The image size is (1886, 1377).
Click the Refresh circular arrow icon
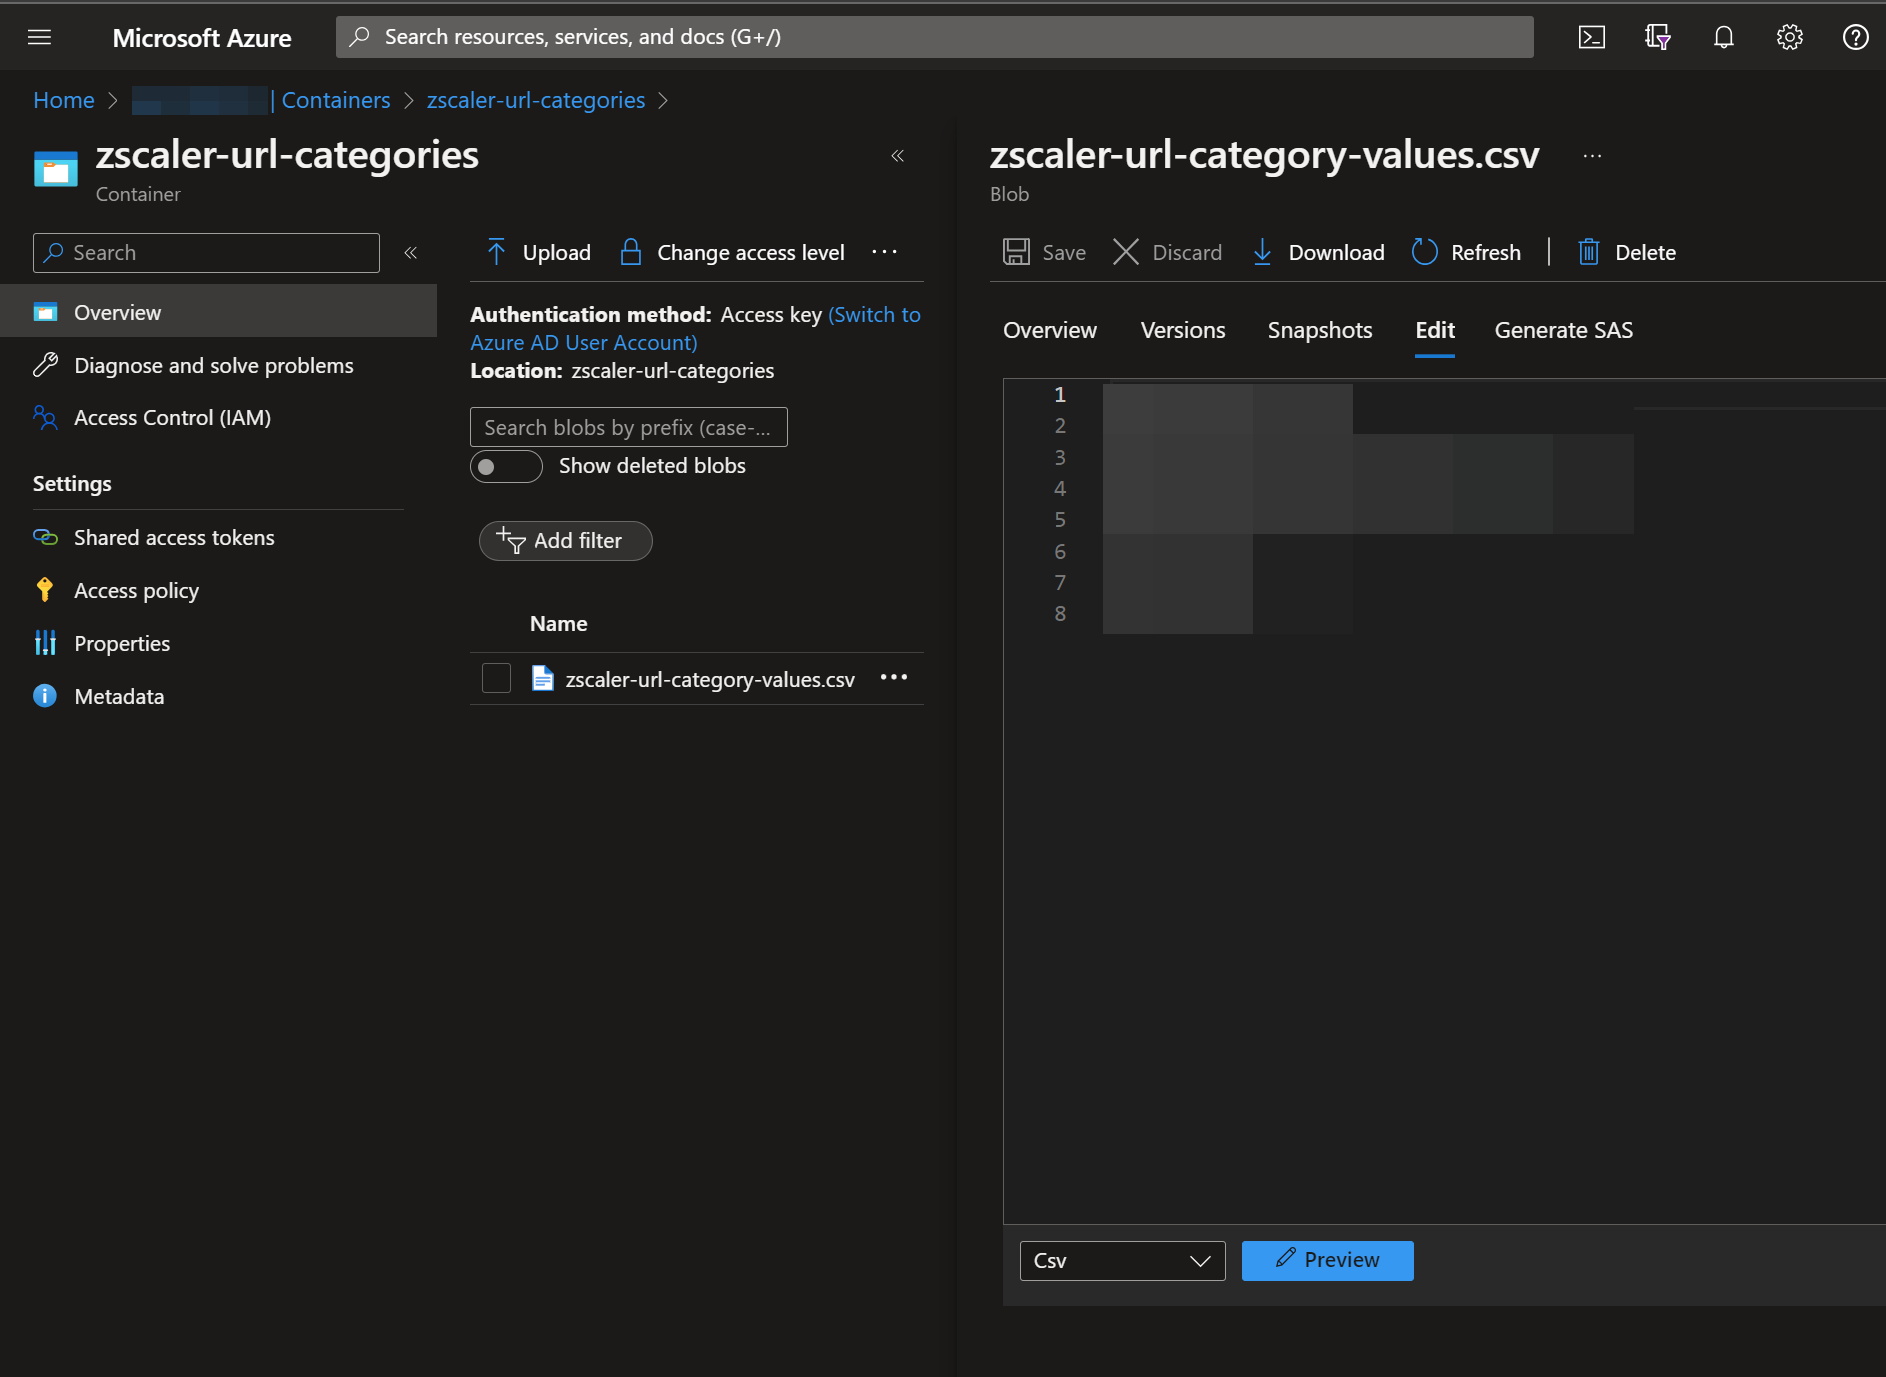(x=1424, y=252)
